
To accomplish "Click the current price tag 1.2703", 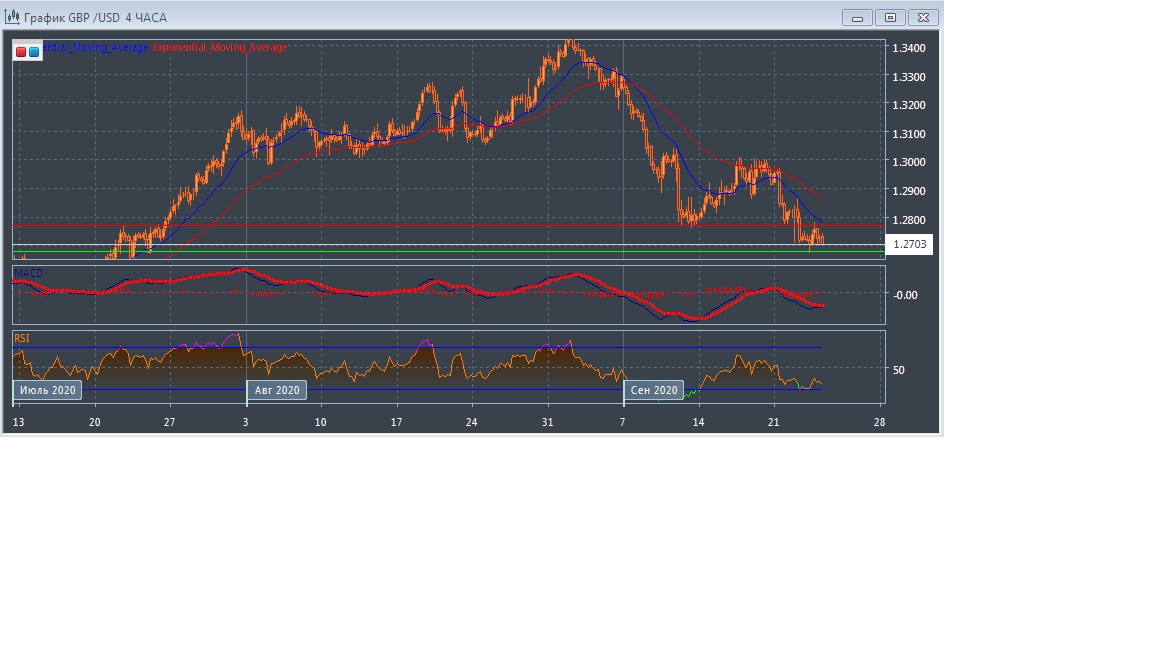I will pos(909,244).
